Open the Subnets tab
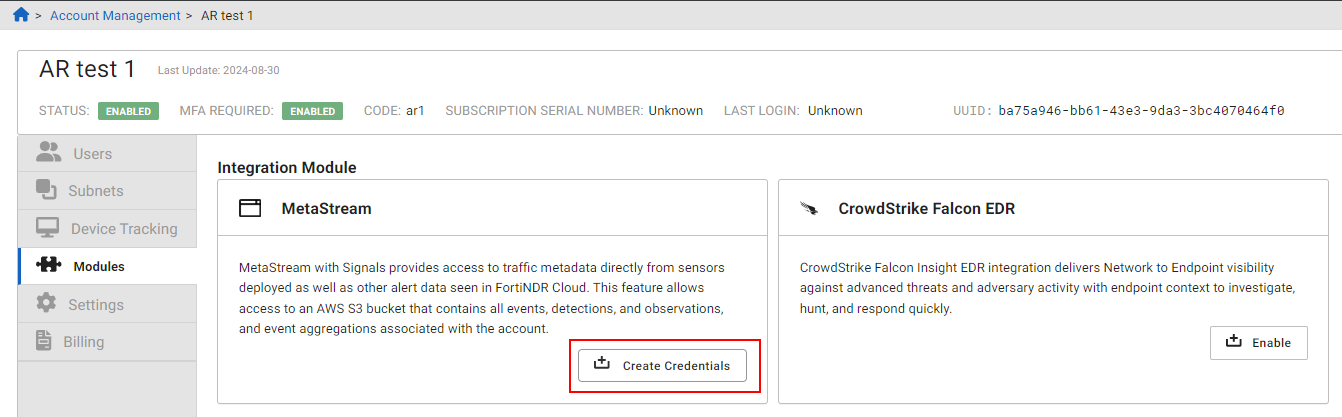Viewport: 1342px width, 417px height. point(96,191)
